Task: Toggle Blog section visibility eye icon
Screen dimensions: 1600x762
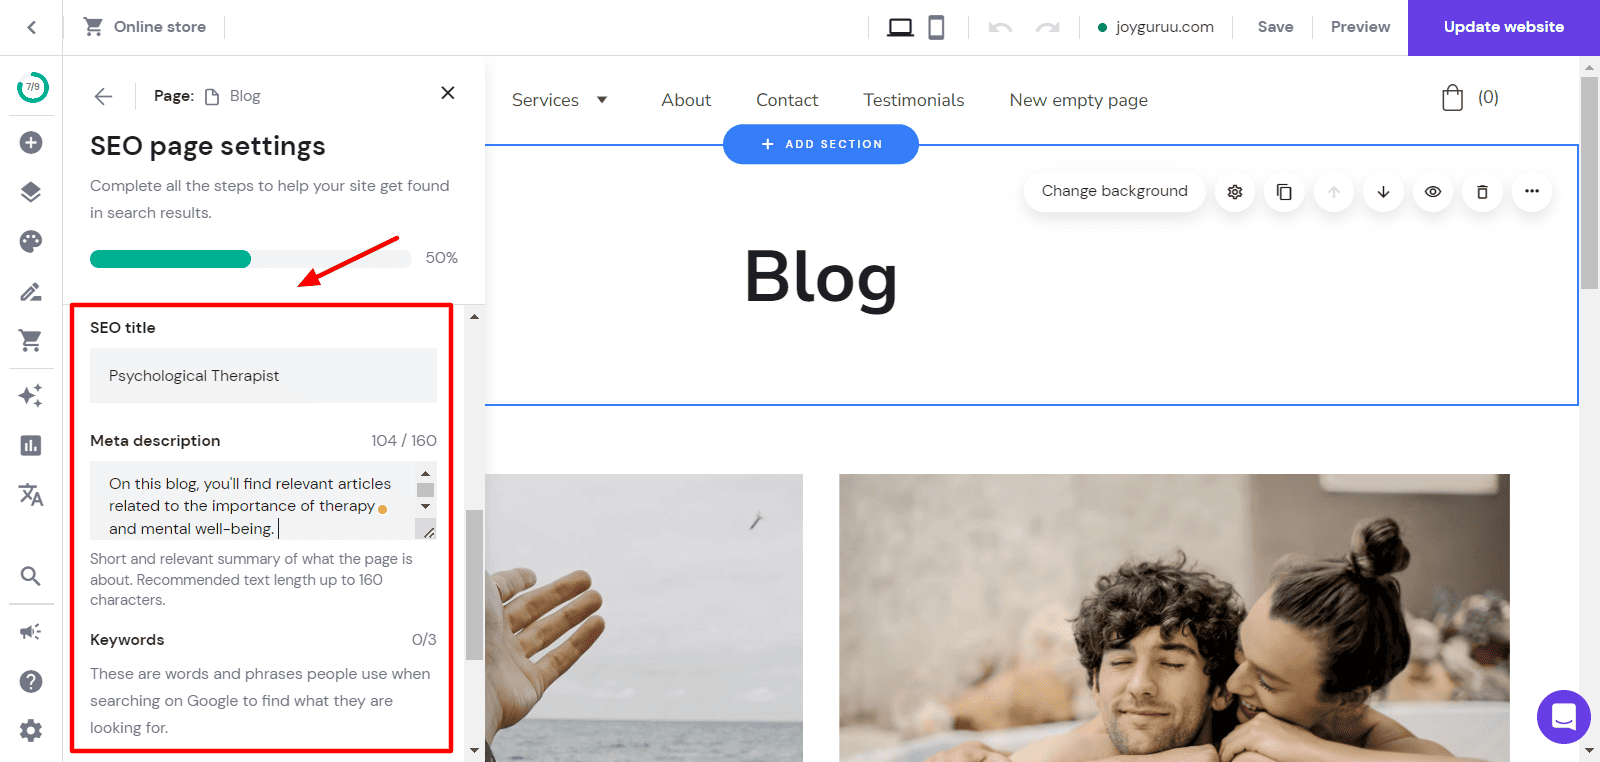Action: [x=1433, y=192]
